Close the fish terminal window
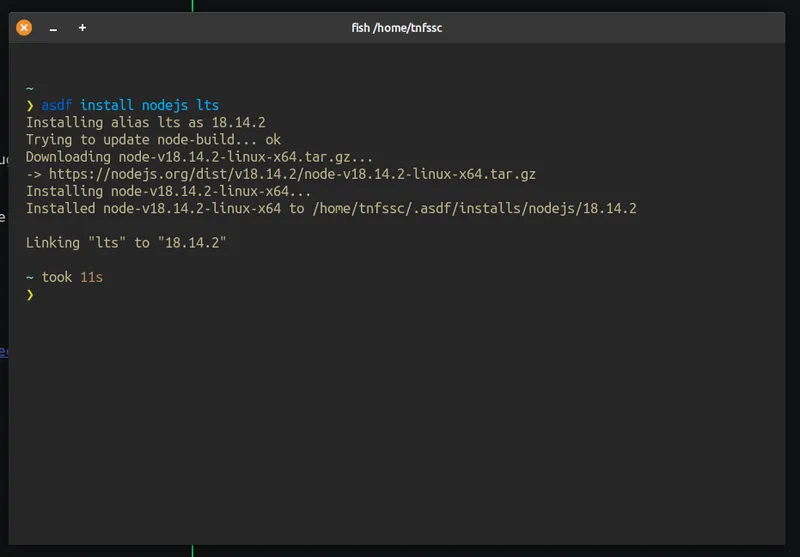The image size is (800, 557). pyautogui.click(x=24, y=28)
